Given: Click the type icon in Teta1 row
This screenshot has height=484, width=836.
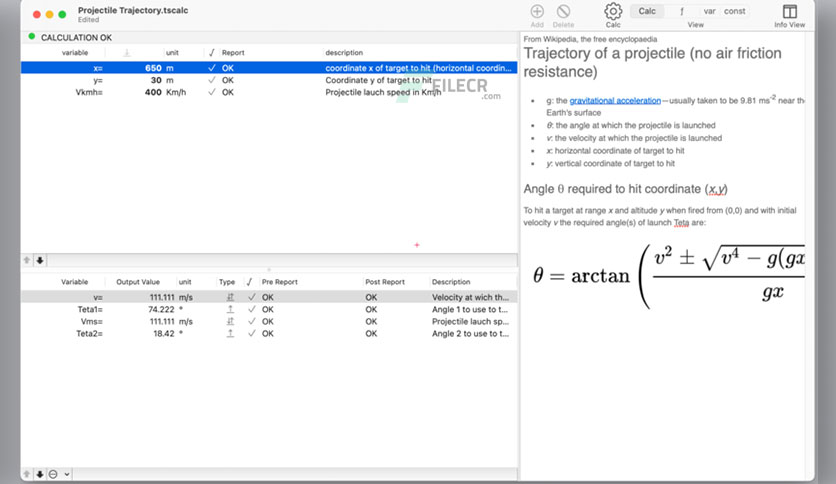Looking at the screenshot, I should [x=230, y=309].
